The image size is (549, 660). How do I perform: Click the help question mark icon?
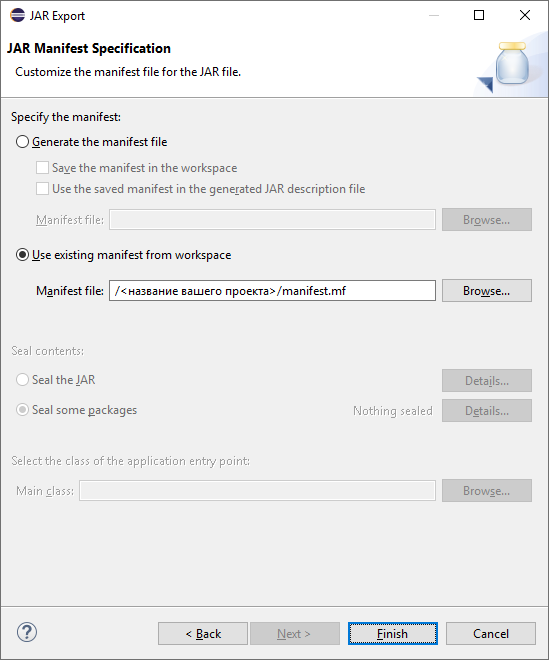pyautogui.click(x=27, y=632)
